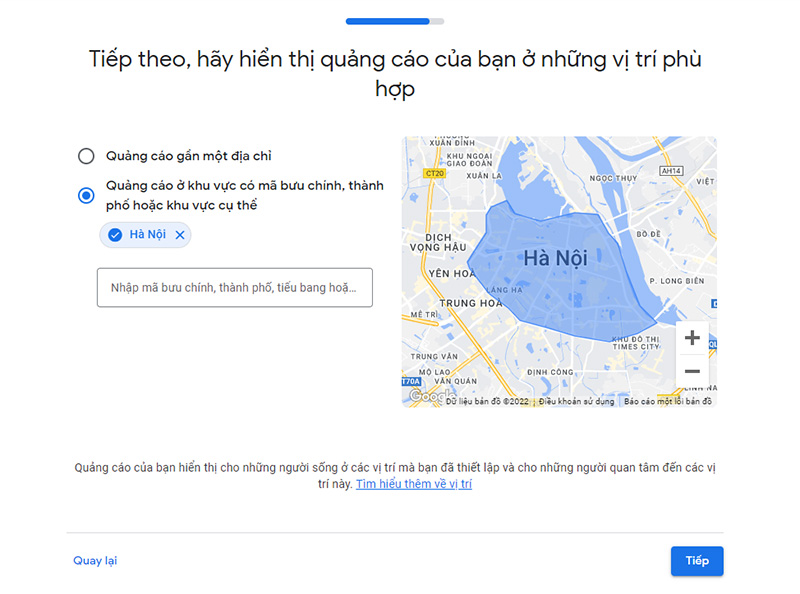
Task: Click the CT20 road marker on map
Action: coord(435,174)
